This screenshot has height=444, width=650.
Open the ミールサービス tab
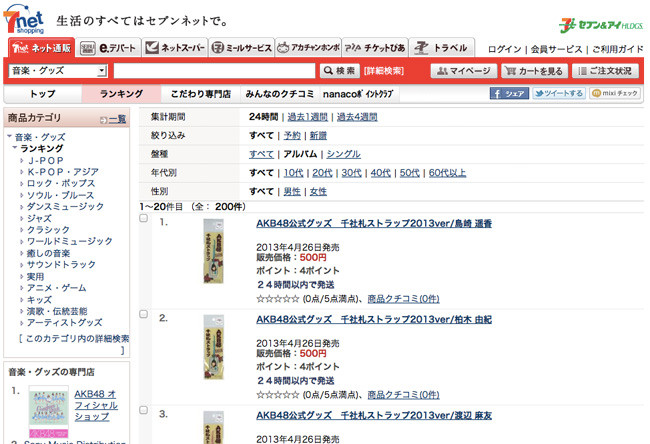[x=242, y=48]
